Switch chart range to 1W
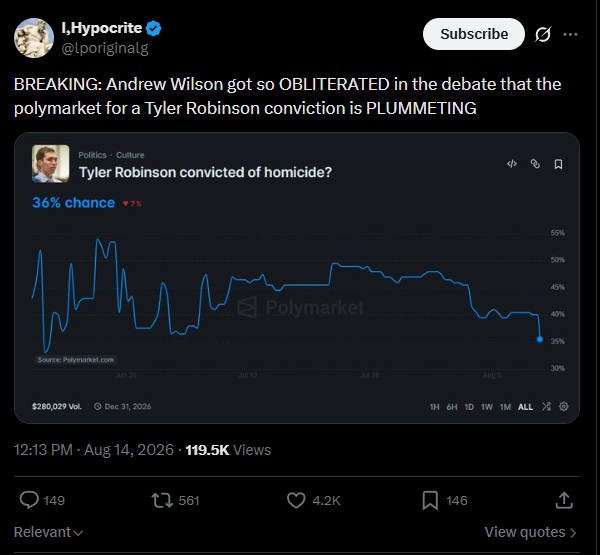This screenshot has width=600, height=555. (487, 407)
